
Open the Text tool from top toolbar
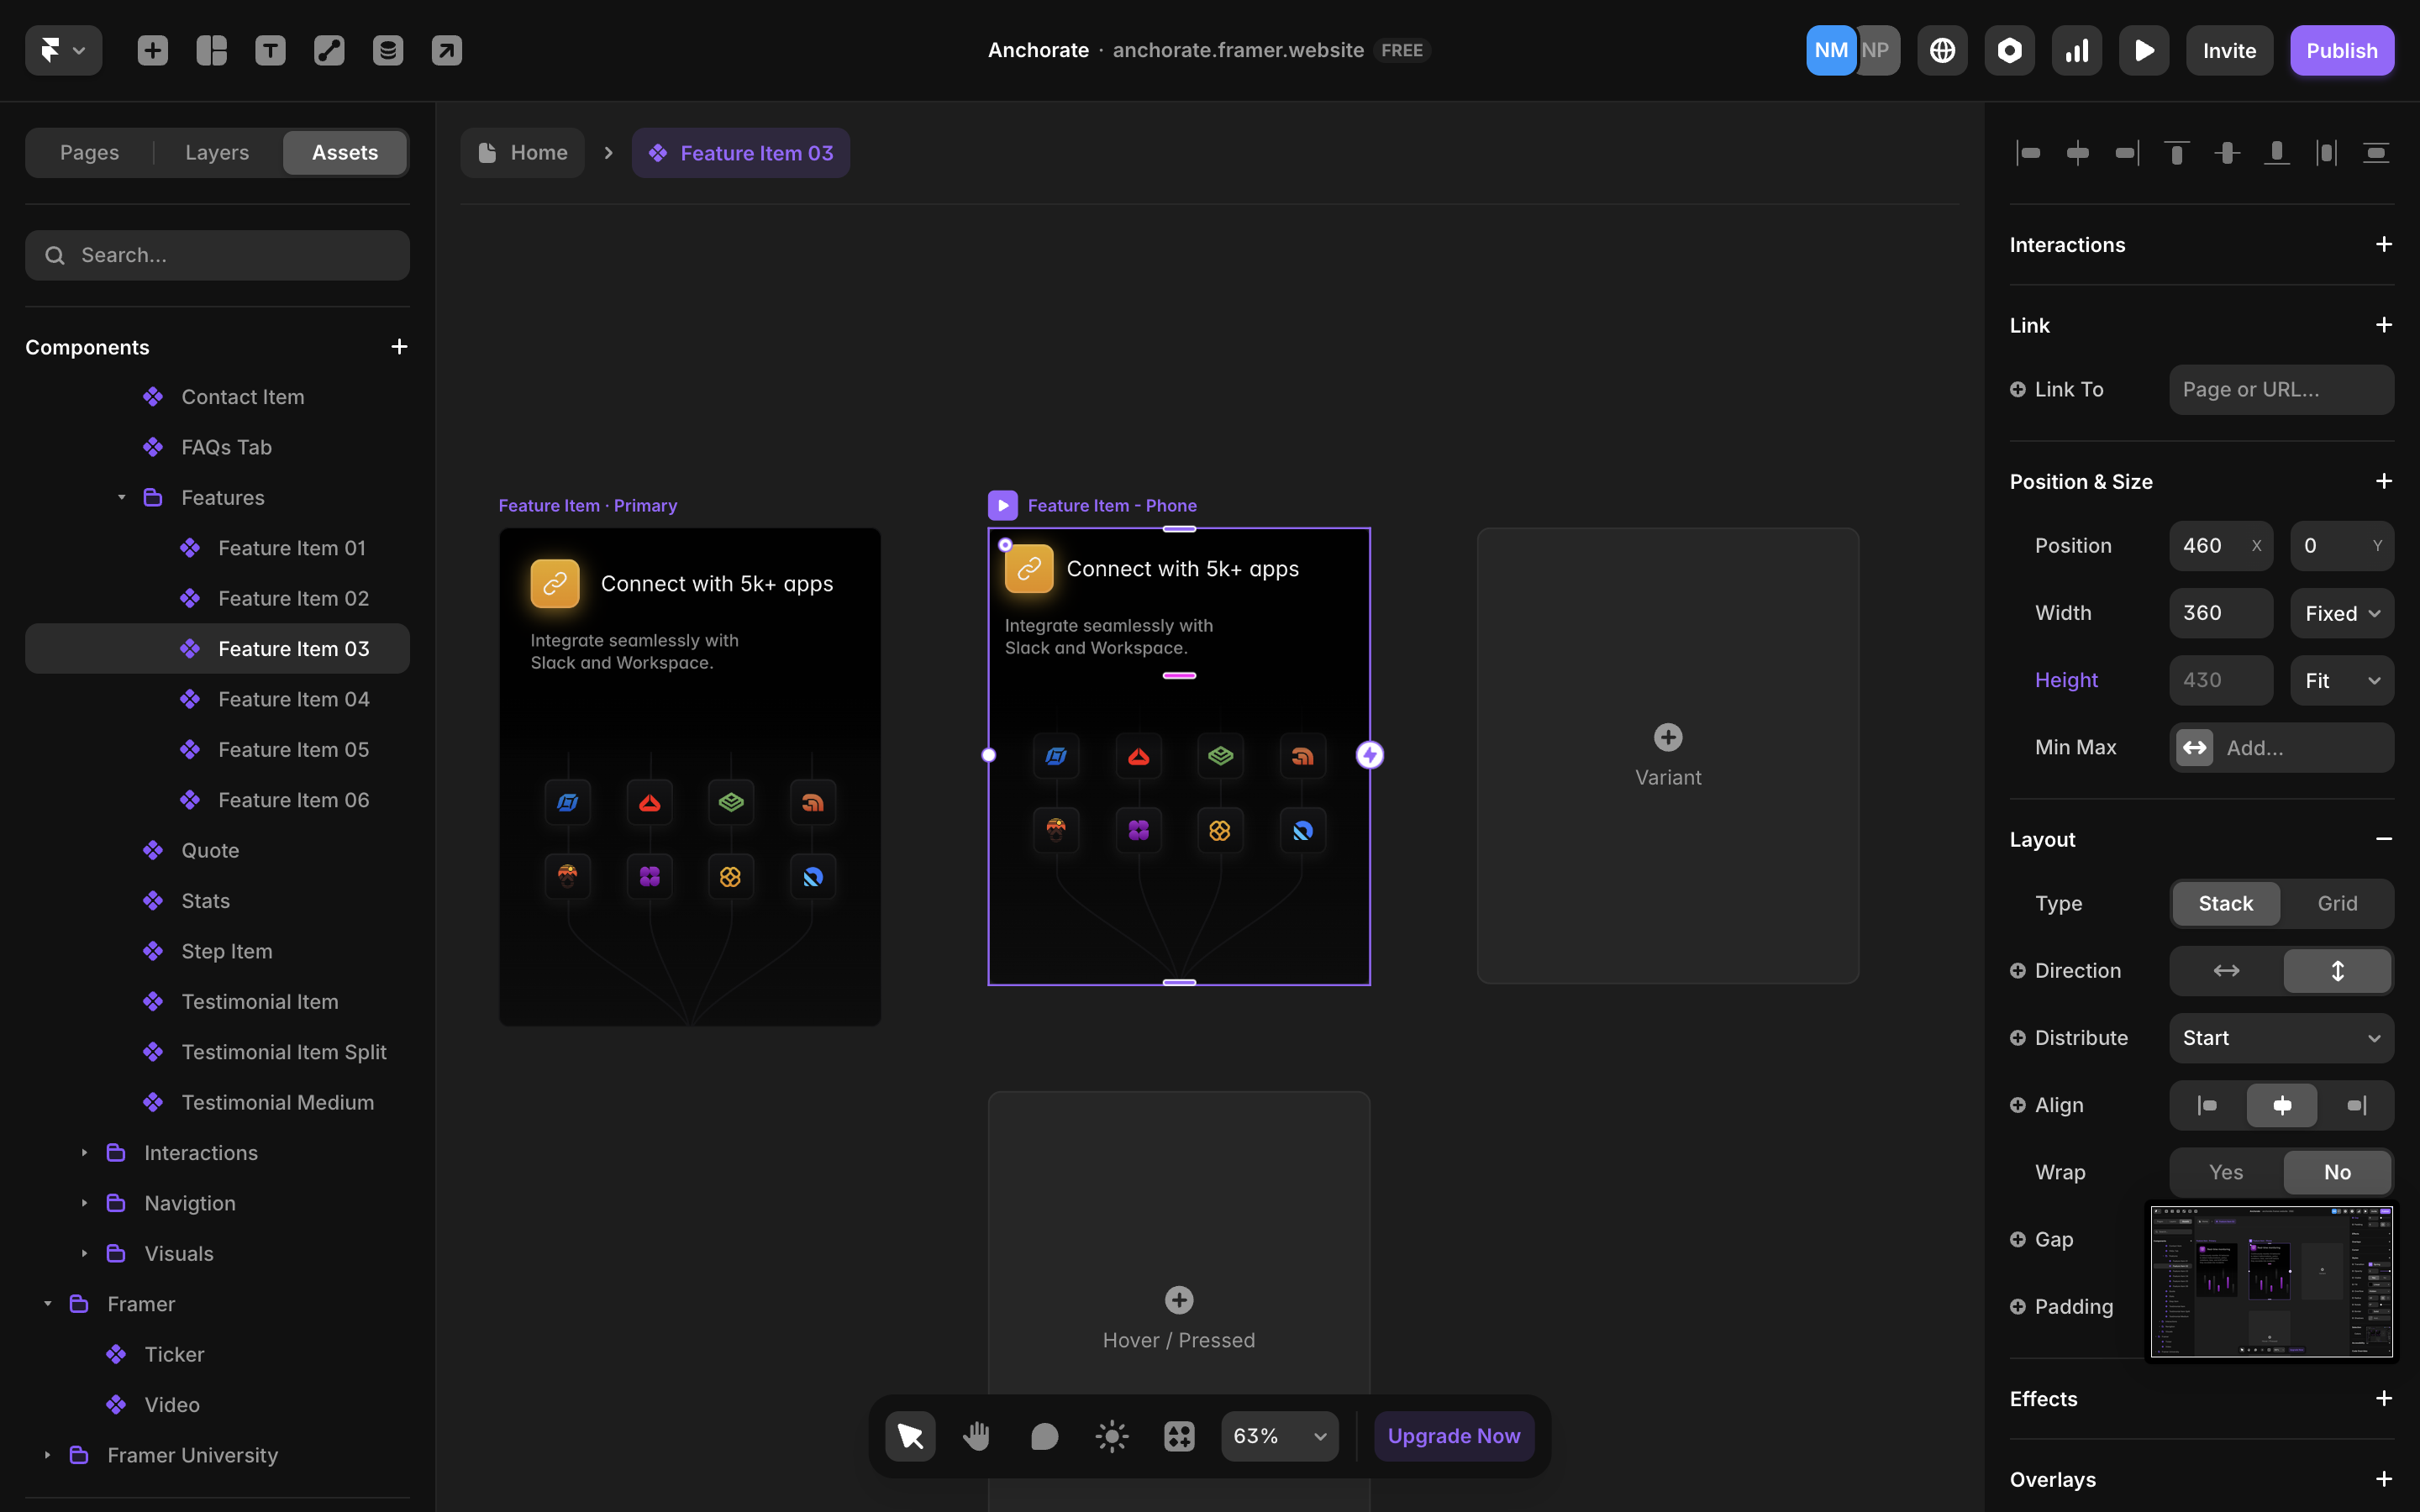(x=270, y=50)
